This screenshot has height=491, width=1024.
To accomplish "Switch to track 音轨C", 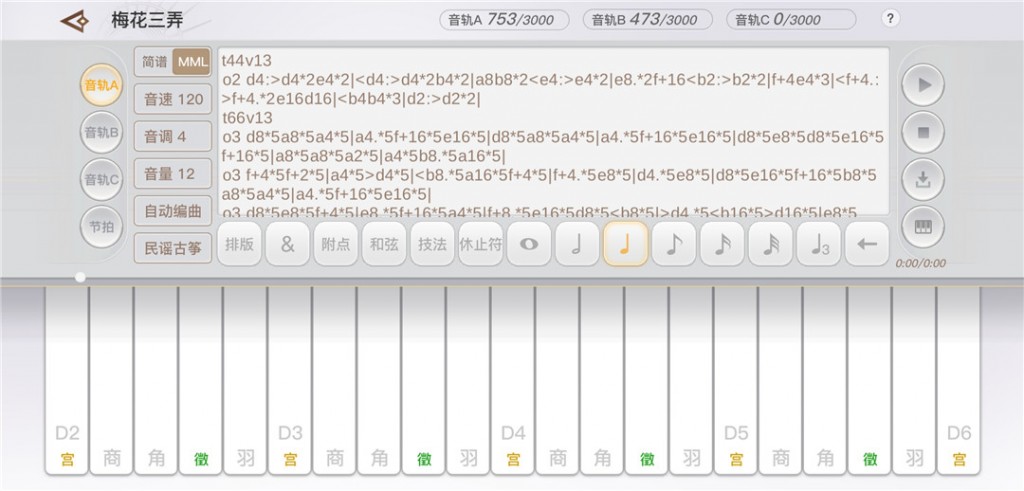I will (x=101, y=180).
